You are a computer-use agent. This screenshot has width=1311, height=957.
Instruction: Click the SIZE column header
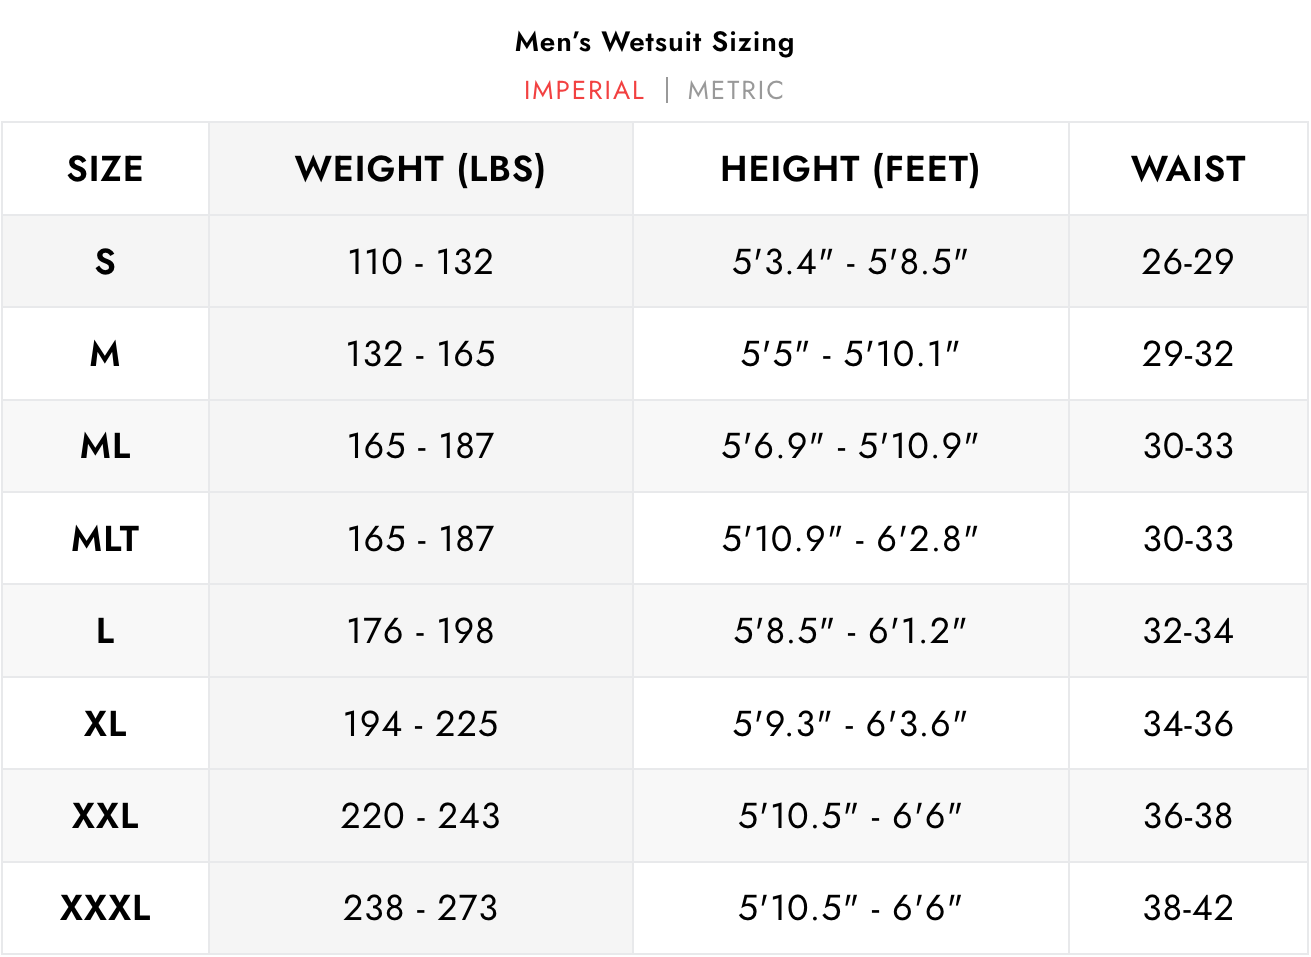[x=105, y=169]
